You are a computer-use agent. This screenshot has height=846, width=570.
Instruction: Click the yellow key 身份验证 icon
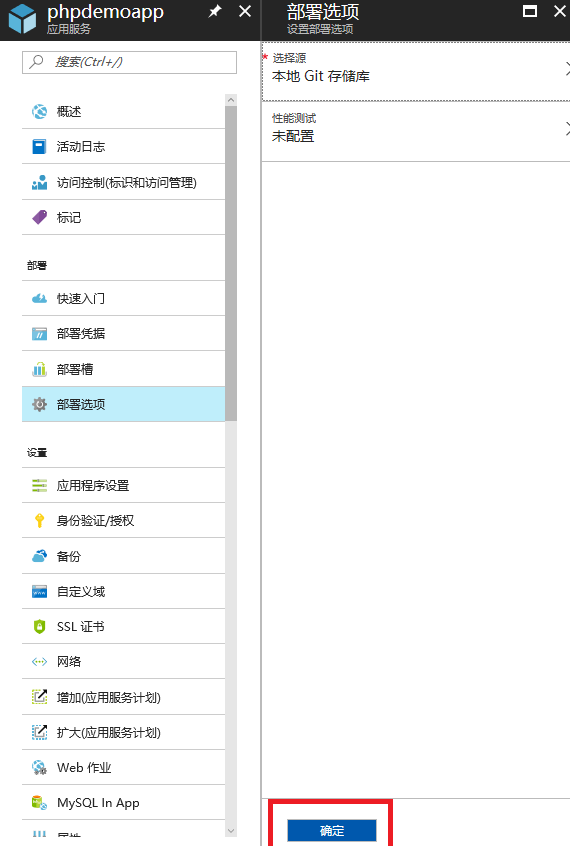(x=39, y=520)
